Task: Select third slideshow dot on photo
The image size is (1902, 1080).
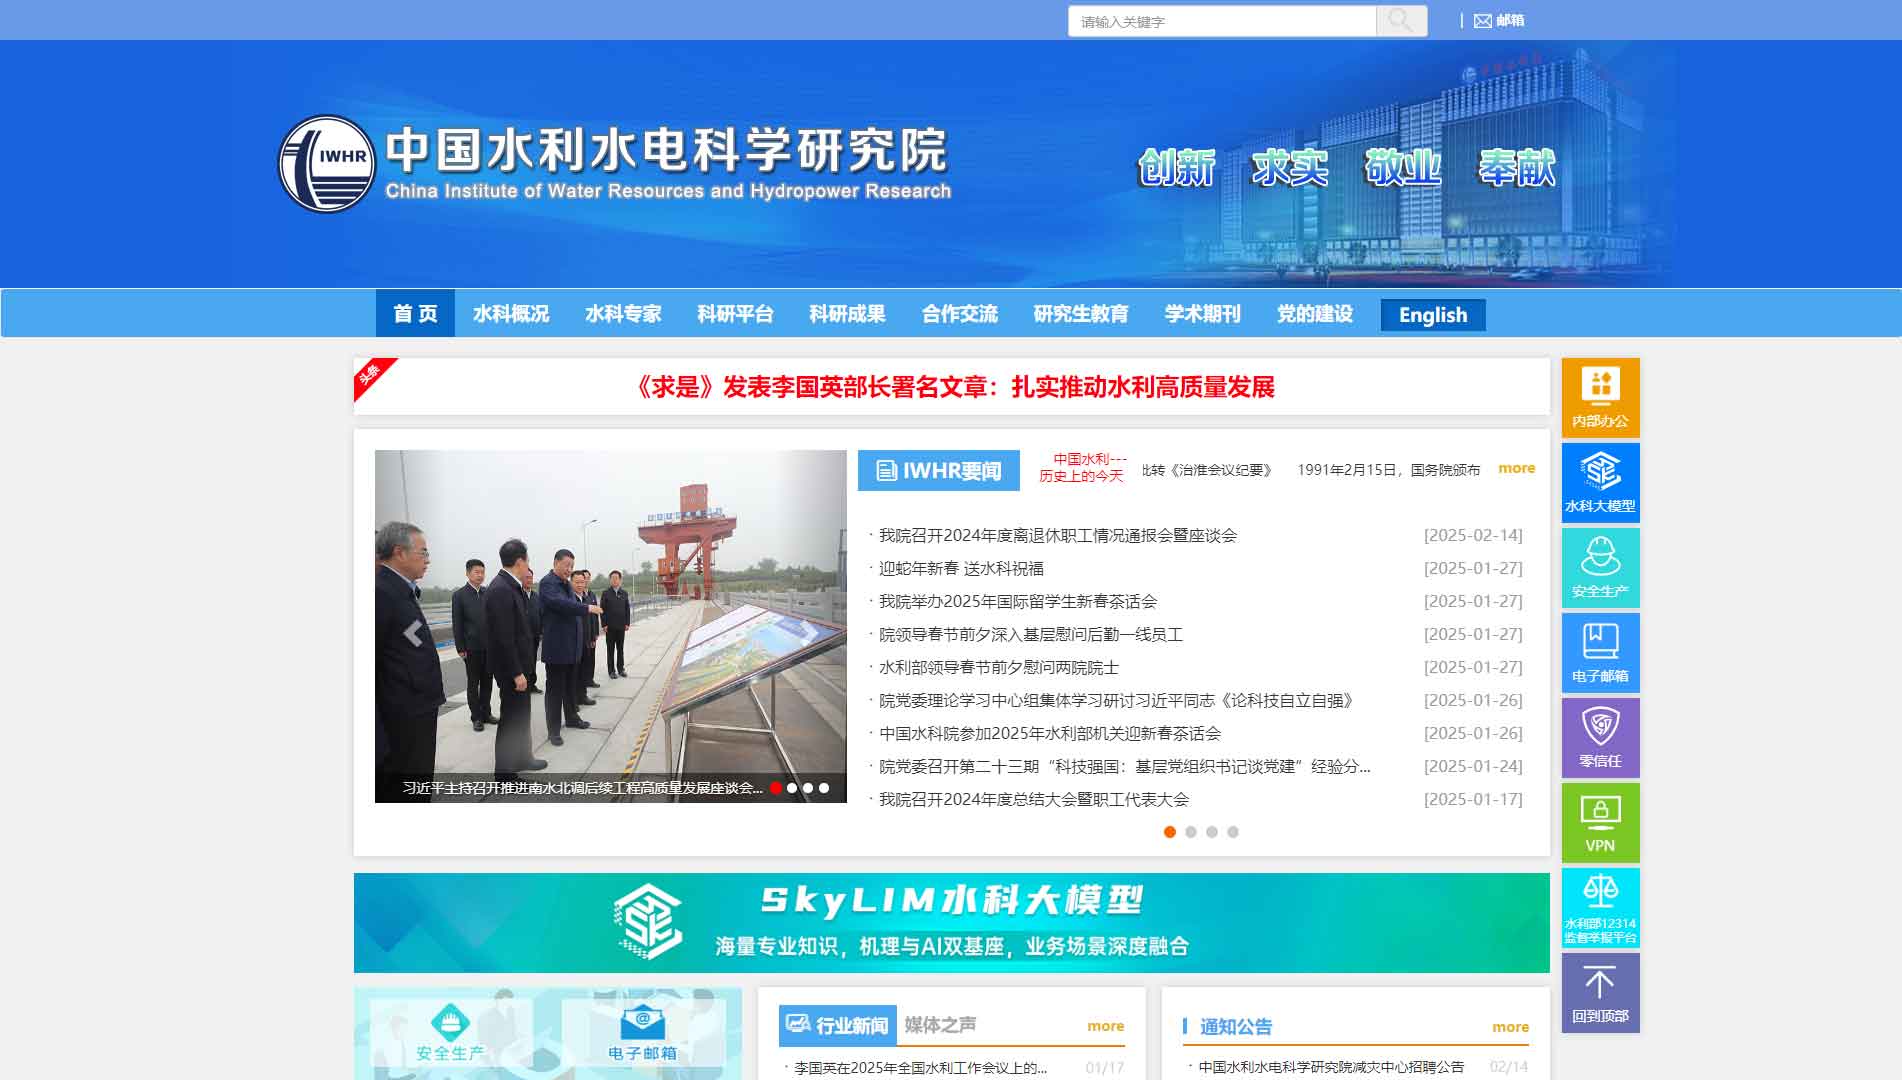Action: pyautogui.click(x=808, y=788)
